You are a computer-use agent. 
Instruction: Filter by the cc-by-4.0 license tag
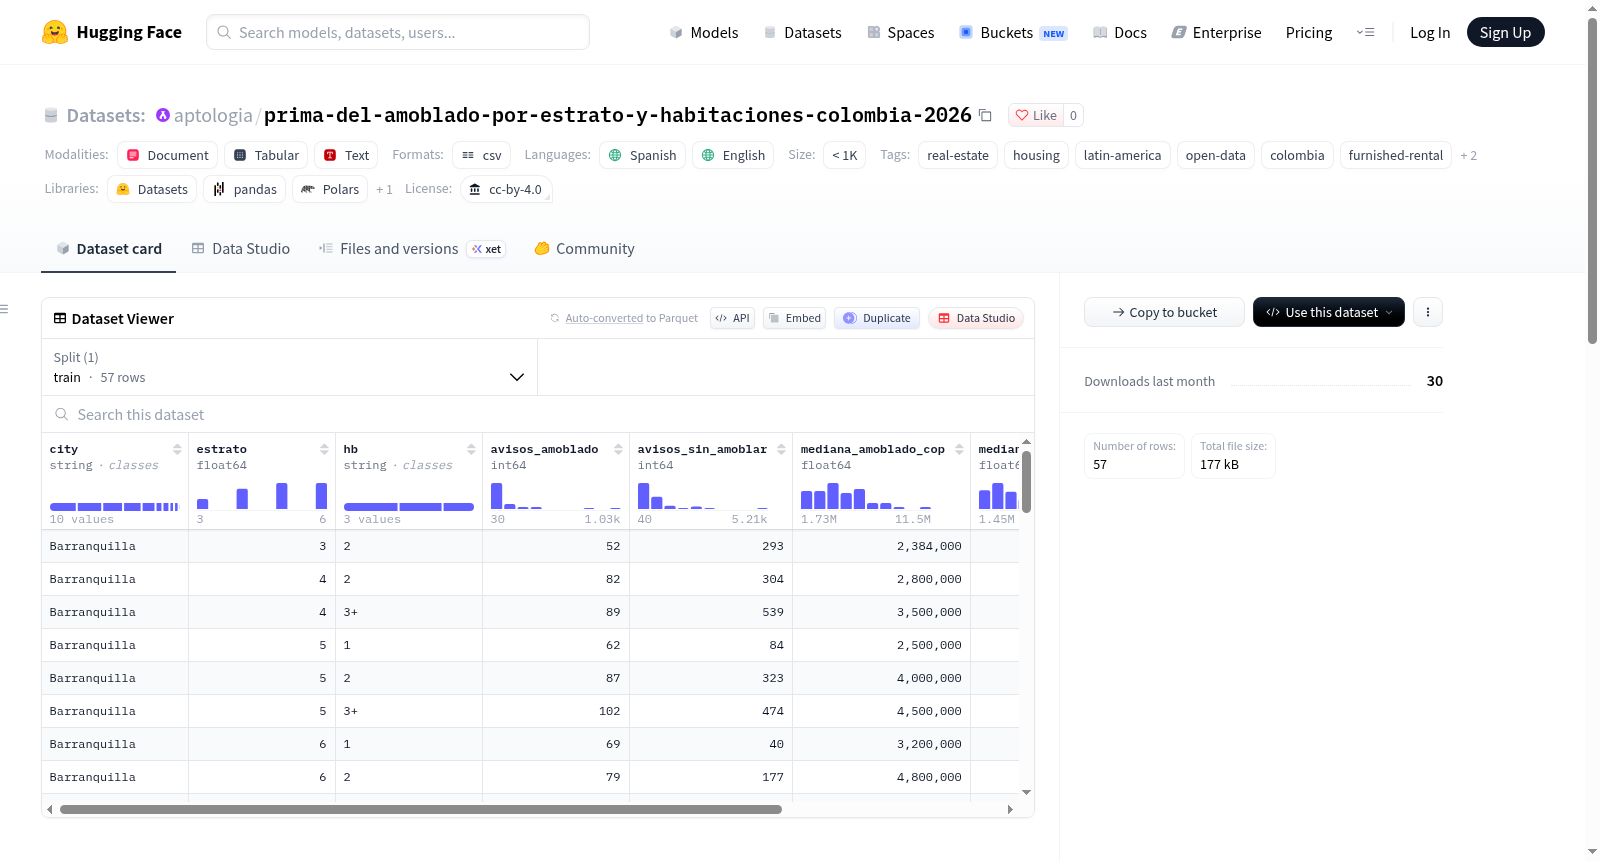506,189
